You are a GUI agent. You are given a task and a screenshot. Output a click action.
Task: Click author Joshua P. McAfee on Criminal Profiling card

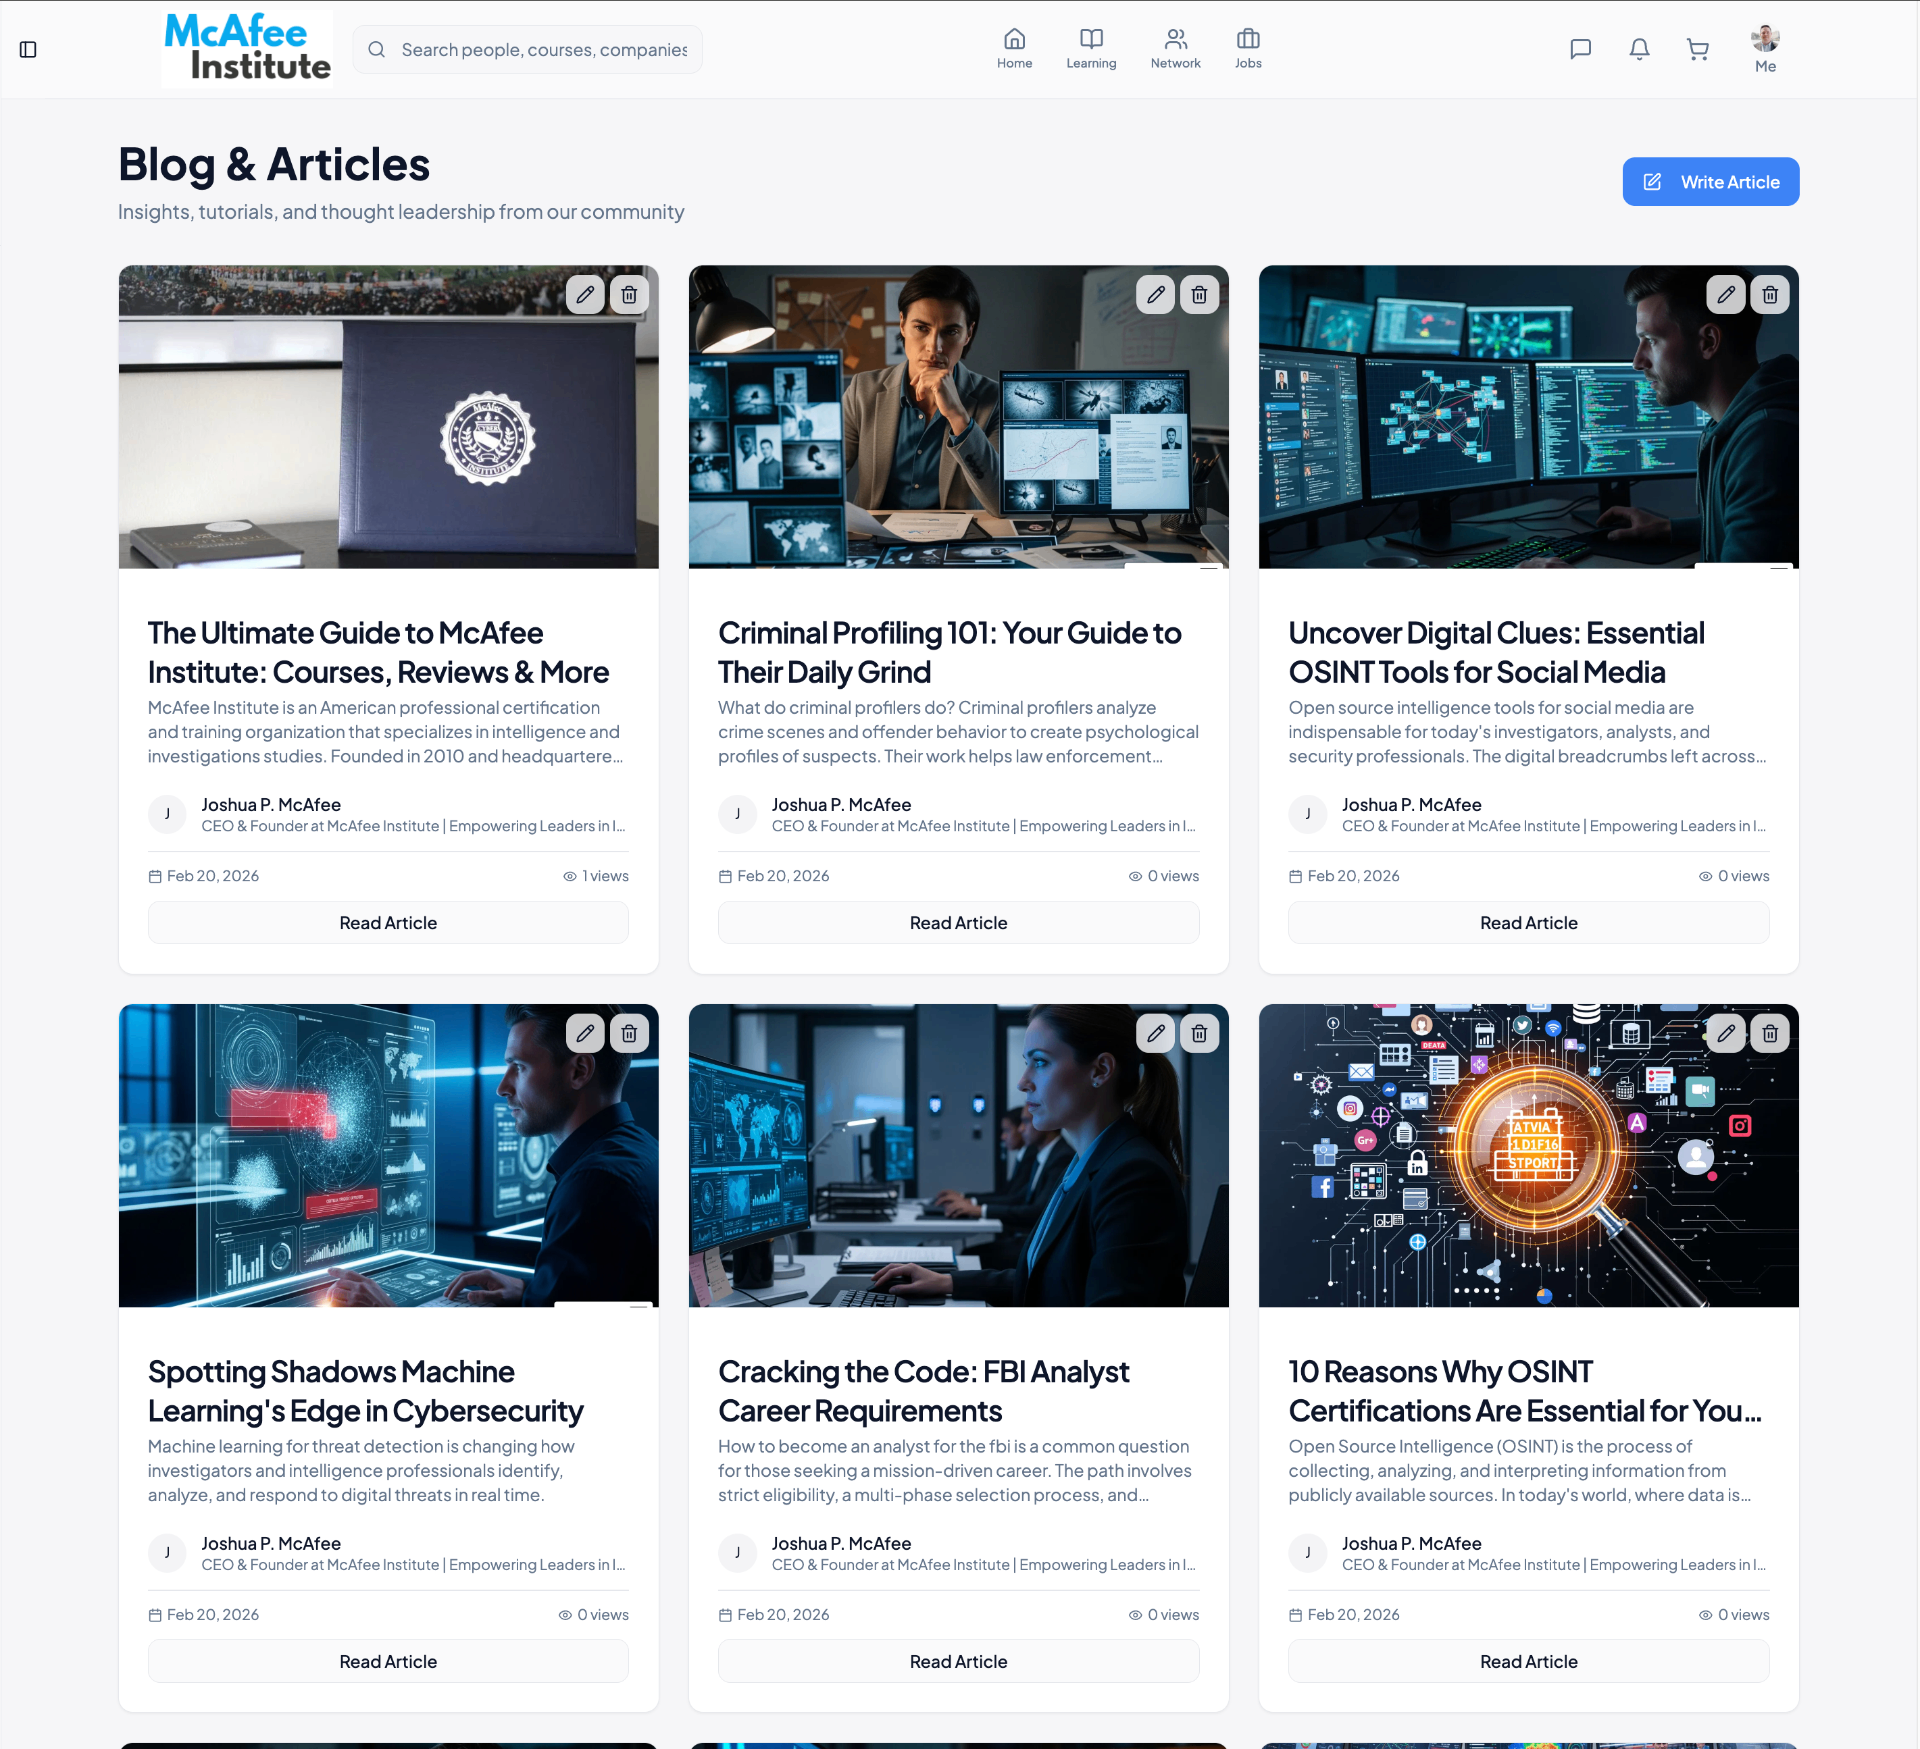coord(841,805)
